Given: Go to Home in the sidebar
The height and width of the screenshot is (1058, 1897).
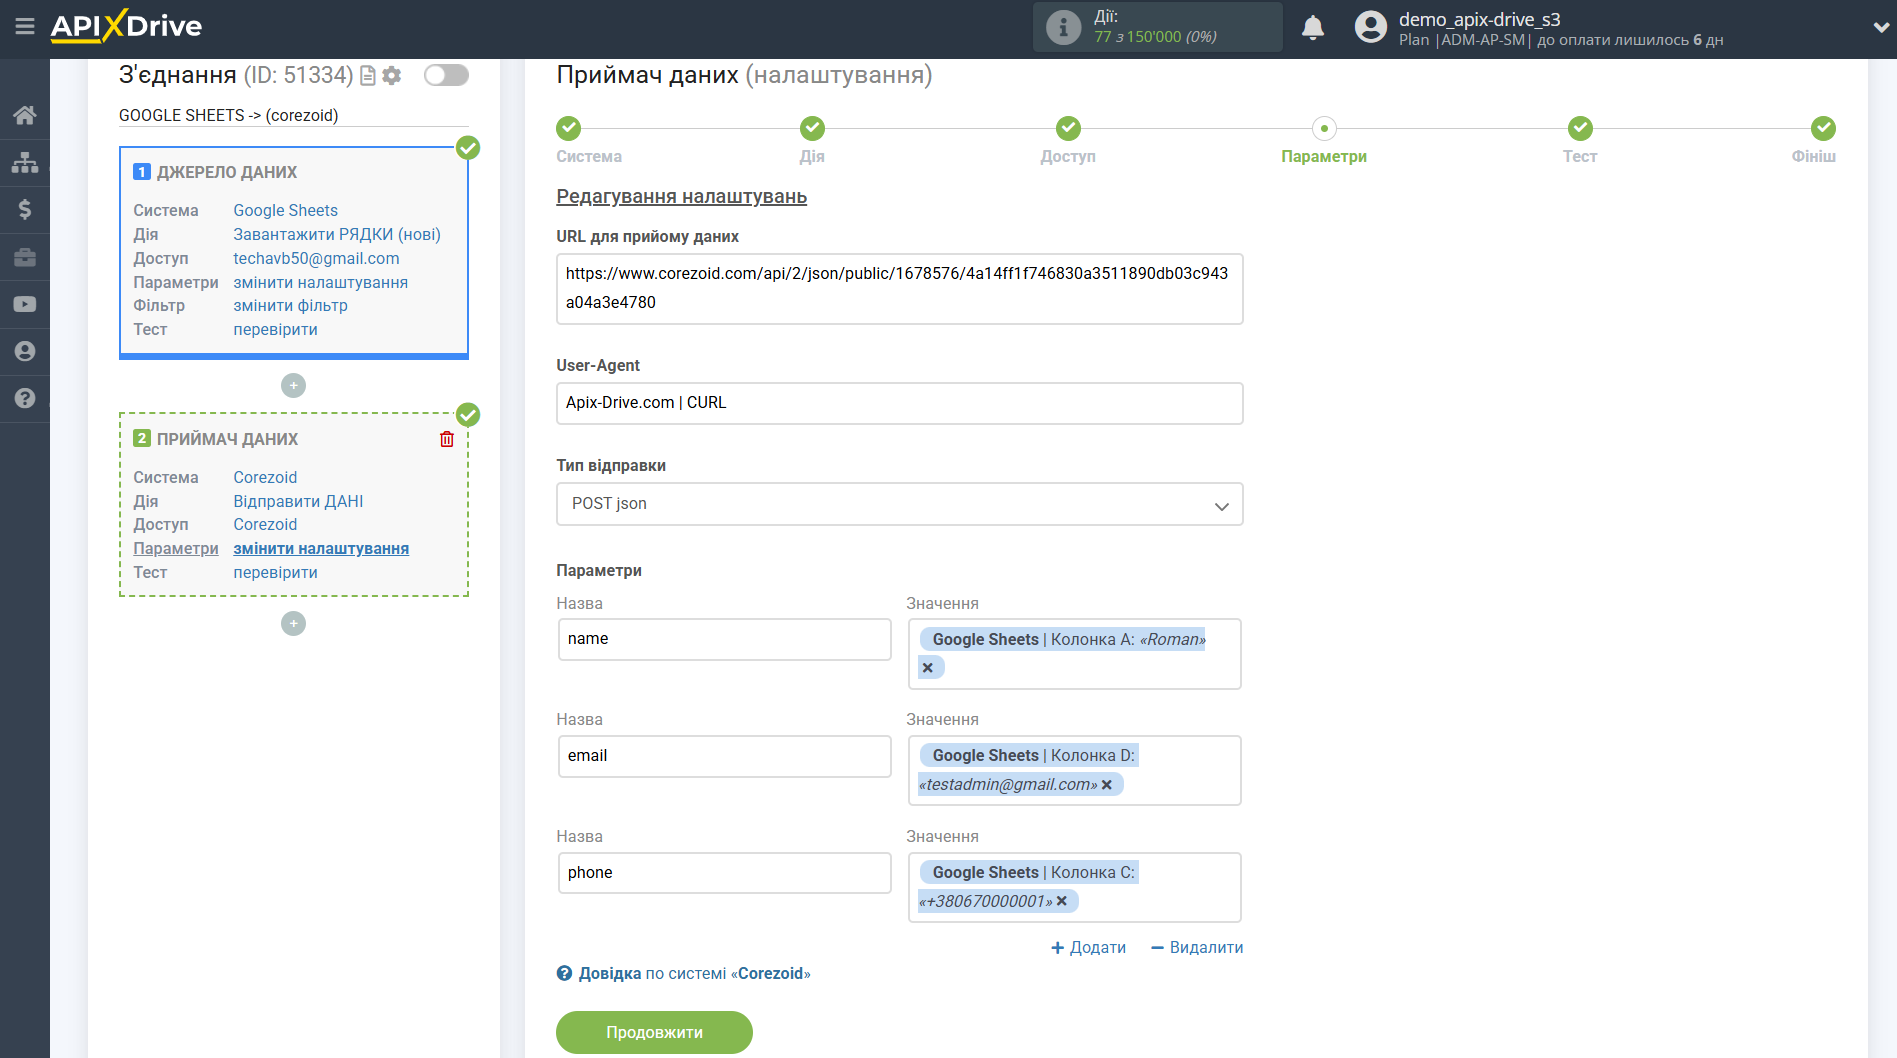Looking at the screenshot, I should tap(25, 115).
